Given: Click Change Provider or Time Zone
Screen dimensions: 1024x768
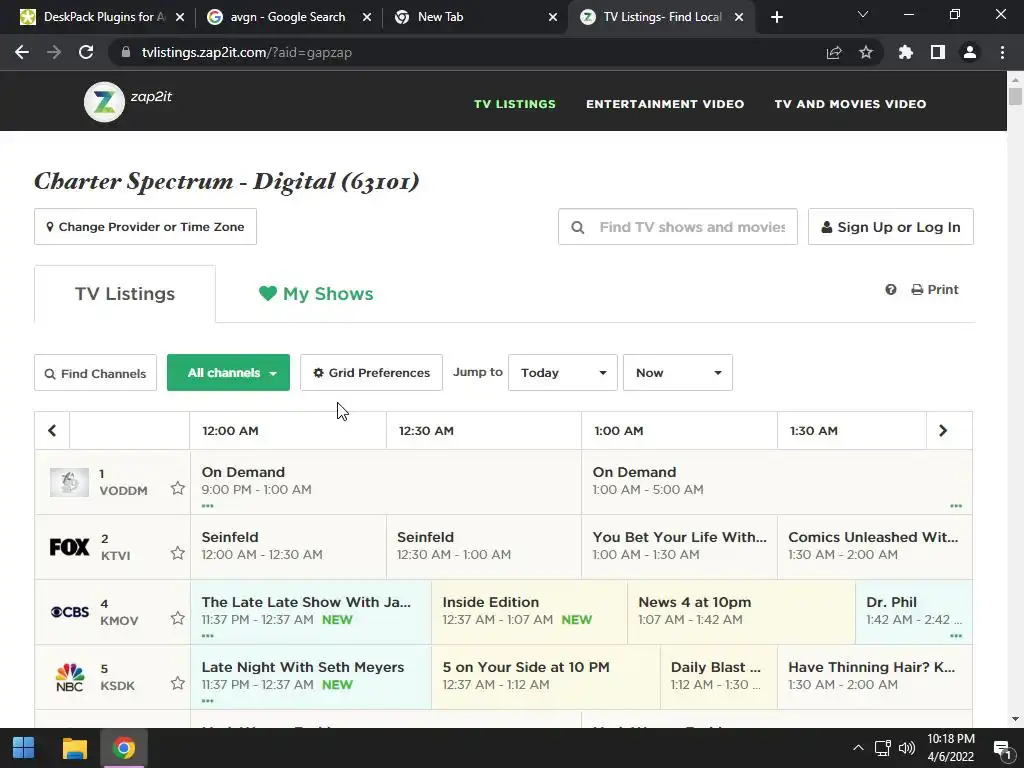Looking at the screenshot, I should click(x=146, y=227).
